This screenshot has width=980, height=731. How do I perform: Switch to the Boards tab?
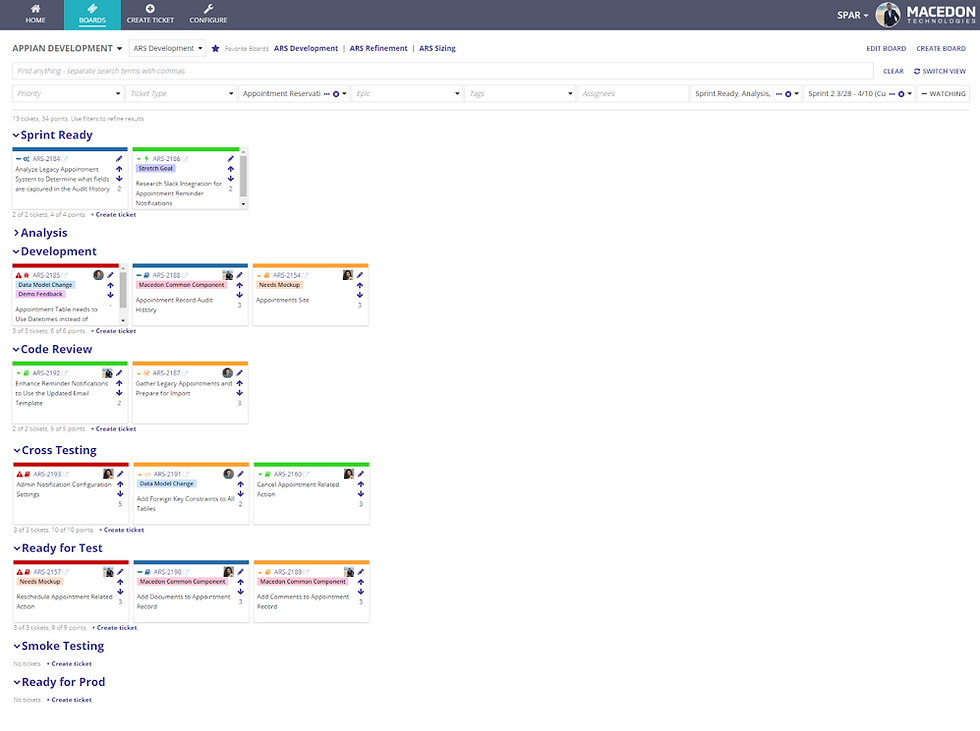pos(92,14)
